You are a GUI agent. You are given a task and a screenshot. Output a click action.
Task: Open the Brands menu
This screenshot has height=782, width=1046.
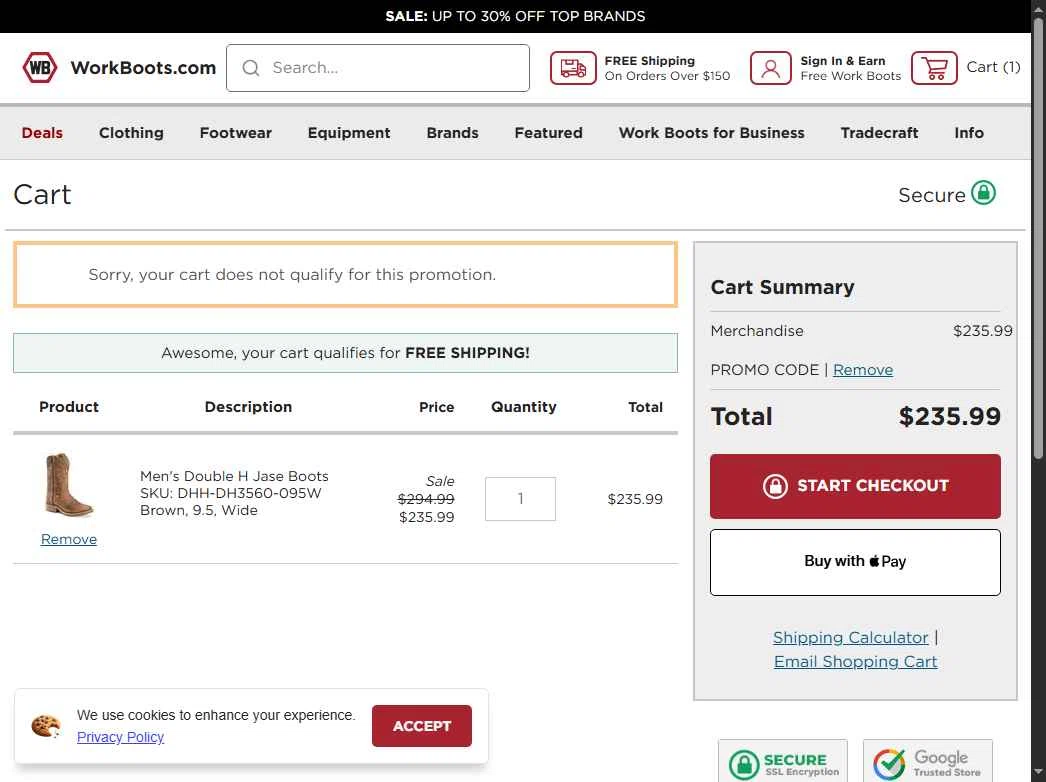[452, 133]
